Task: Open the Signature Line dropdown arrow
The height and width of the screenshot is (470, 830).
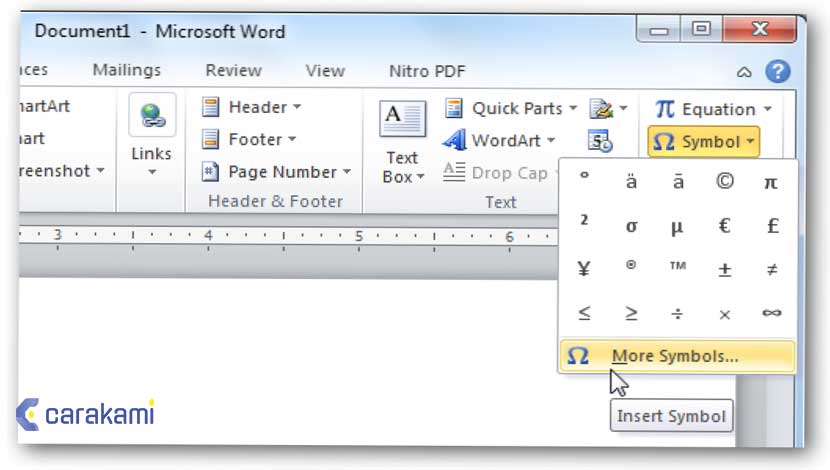Action: pos(624,109)
